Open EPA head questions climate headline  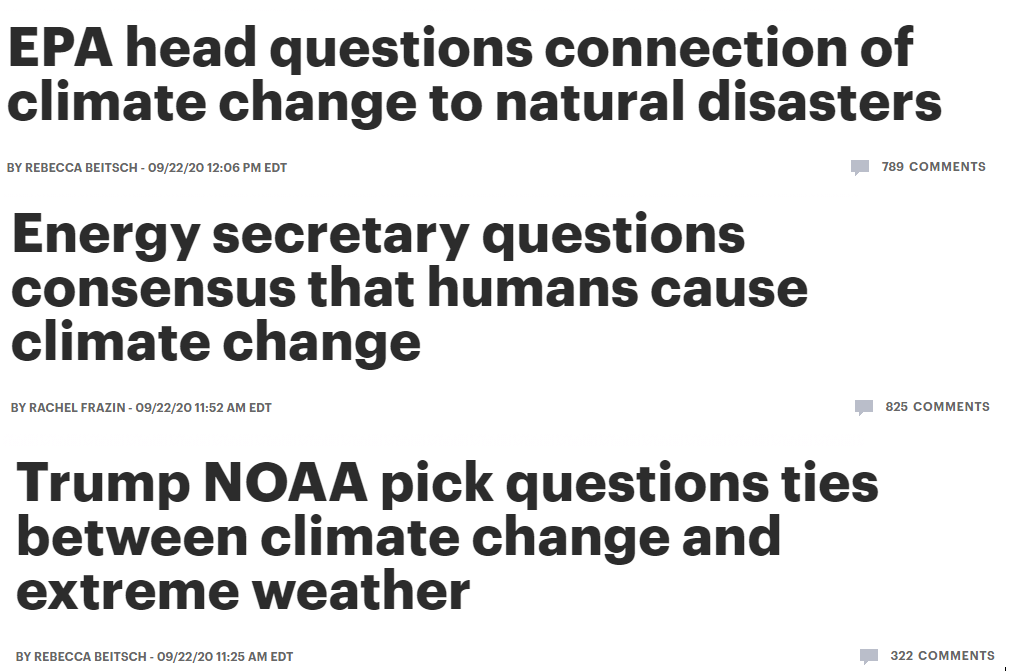pyautogui.click(x=474, y=75)
